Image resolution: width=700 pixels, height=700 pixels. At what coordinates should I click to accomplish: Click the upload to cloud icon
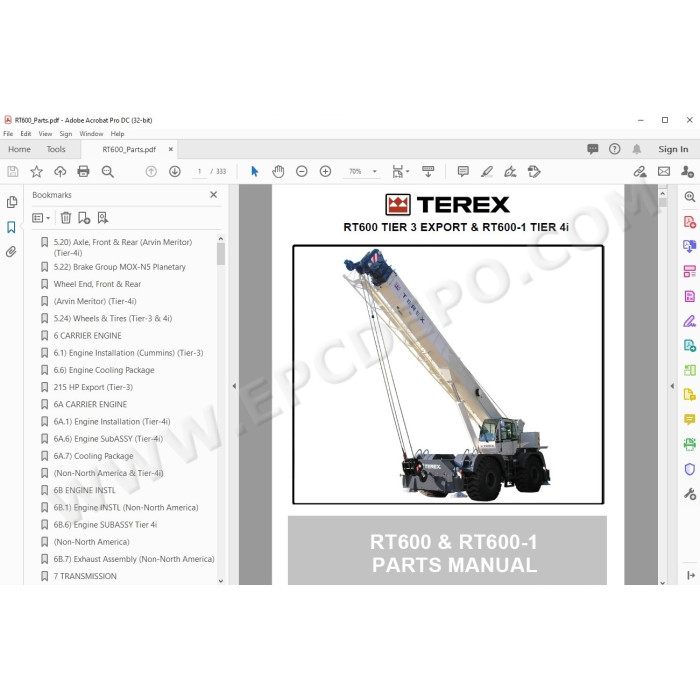tap(60, 171)
